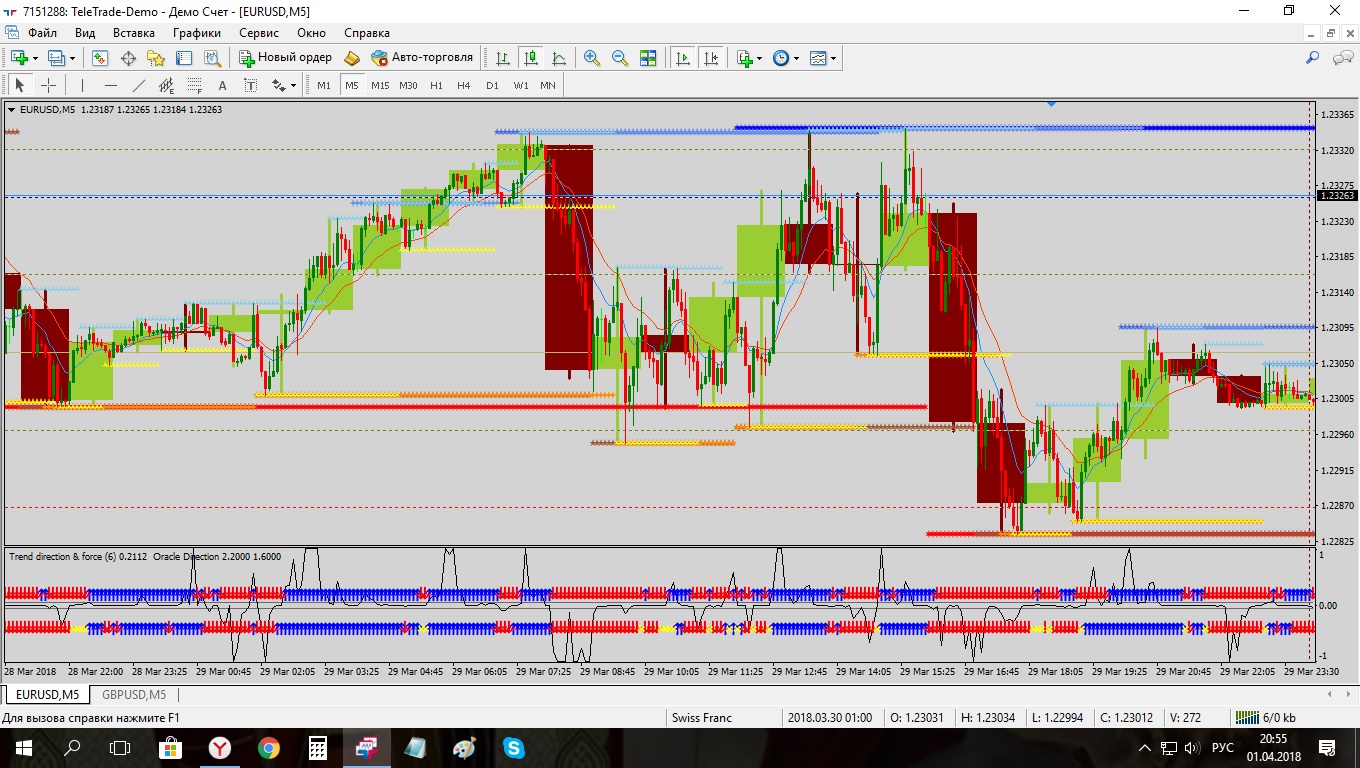The image size is (1360, 768).
Task: Zoom out on the chart
Action: point(620,58)
